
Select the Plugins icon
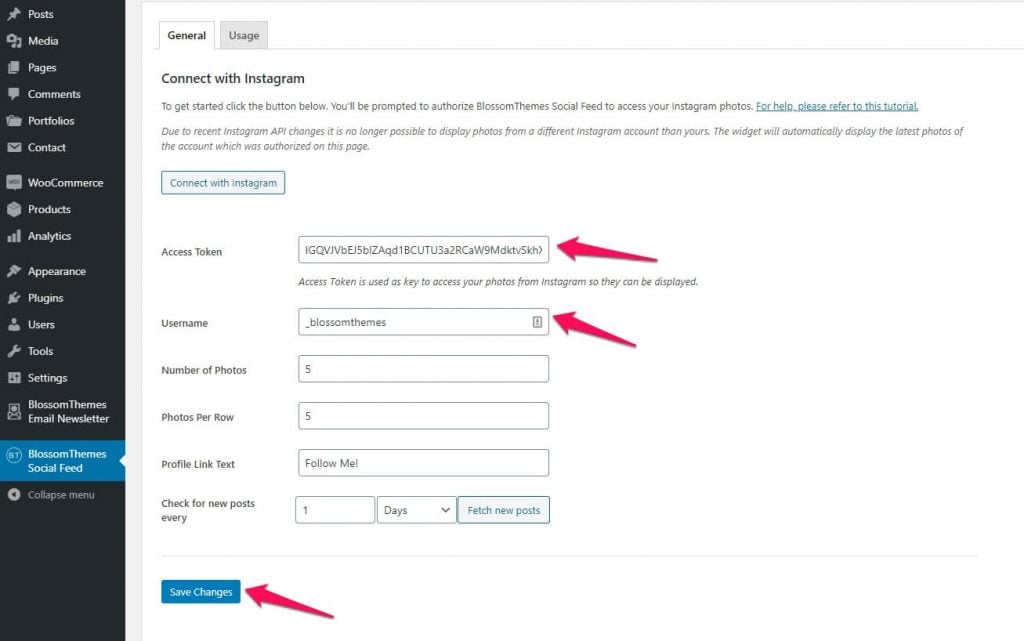click(x=12, y=297)
